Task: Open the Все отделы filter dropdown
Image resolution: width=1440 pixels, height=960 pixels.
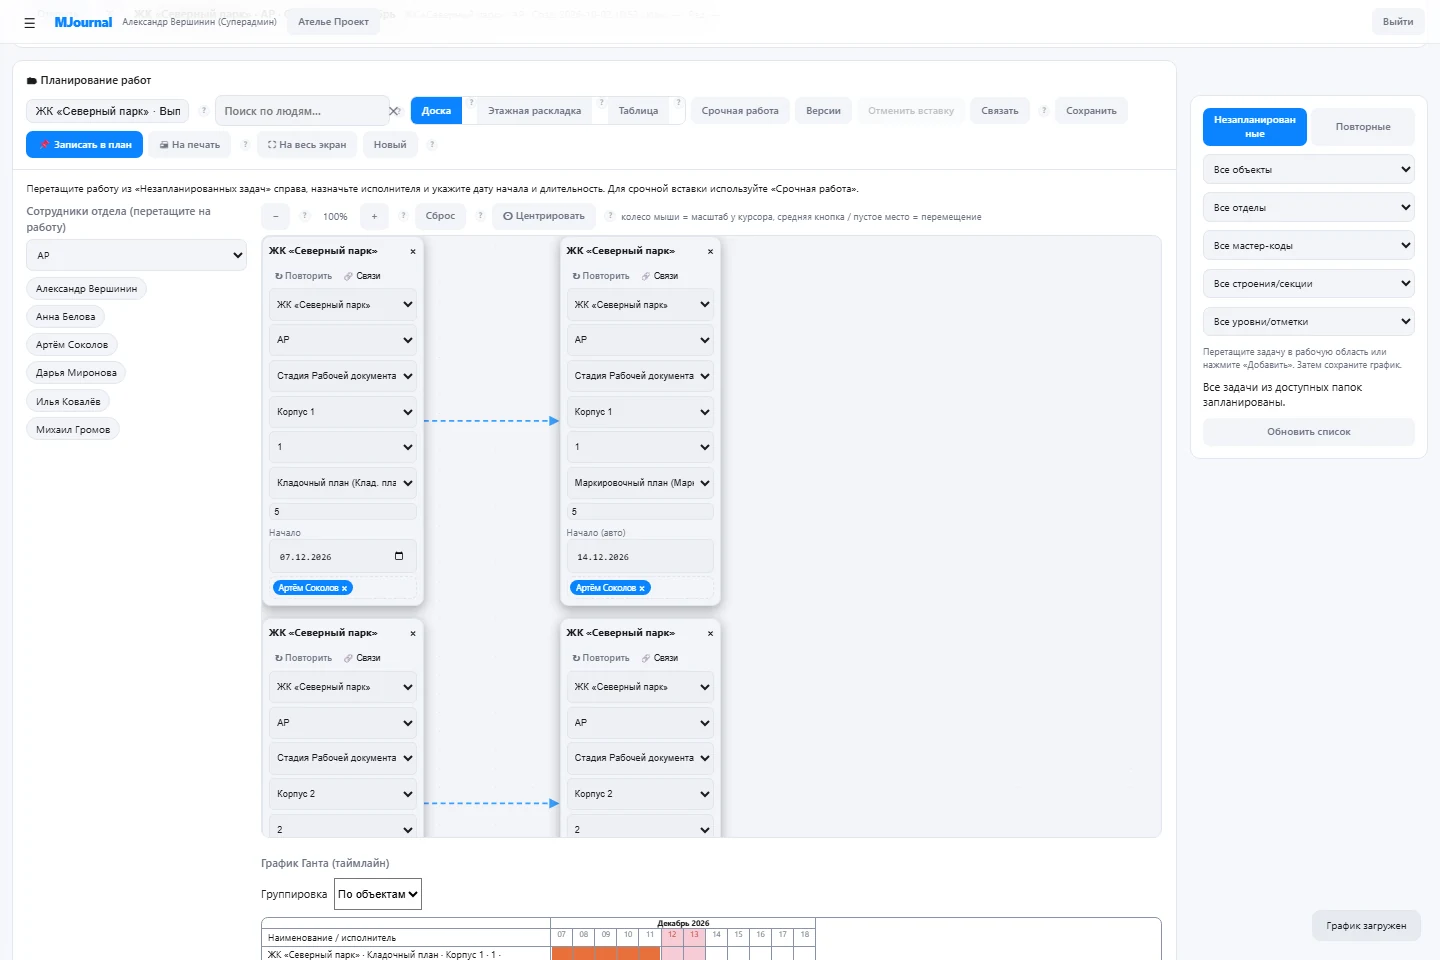Action: click(1309, 208)
